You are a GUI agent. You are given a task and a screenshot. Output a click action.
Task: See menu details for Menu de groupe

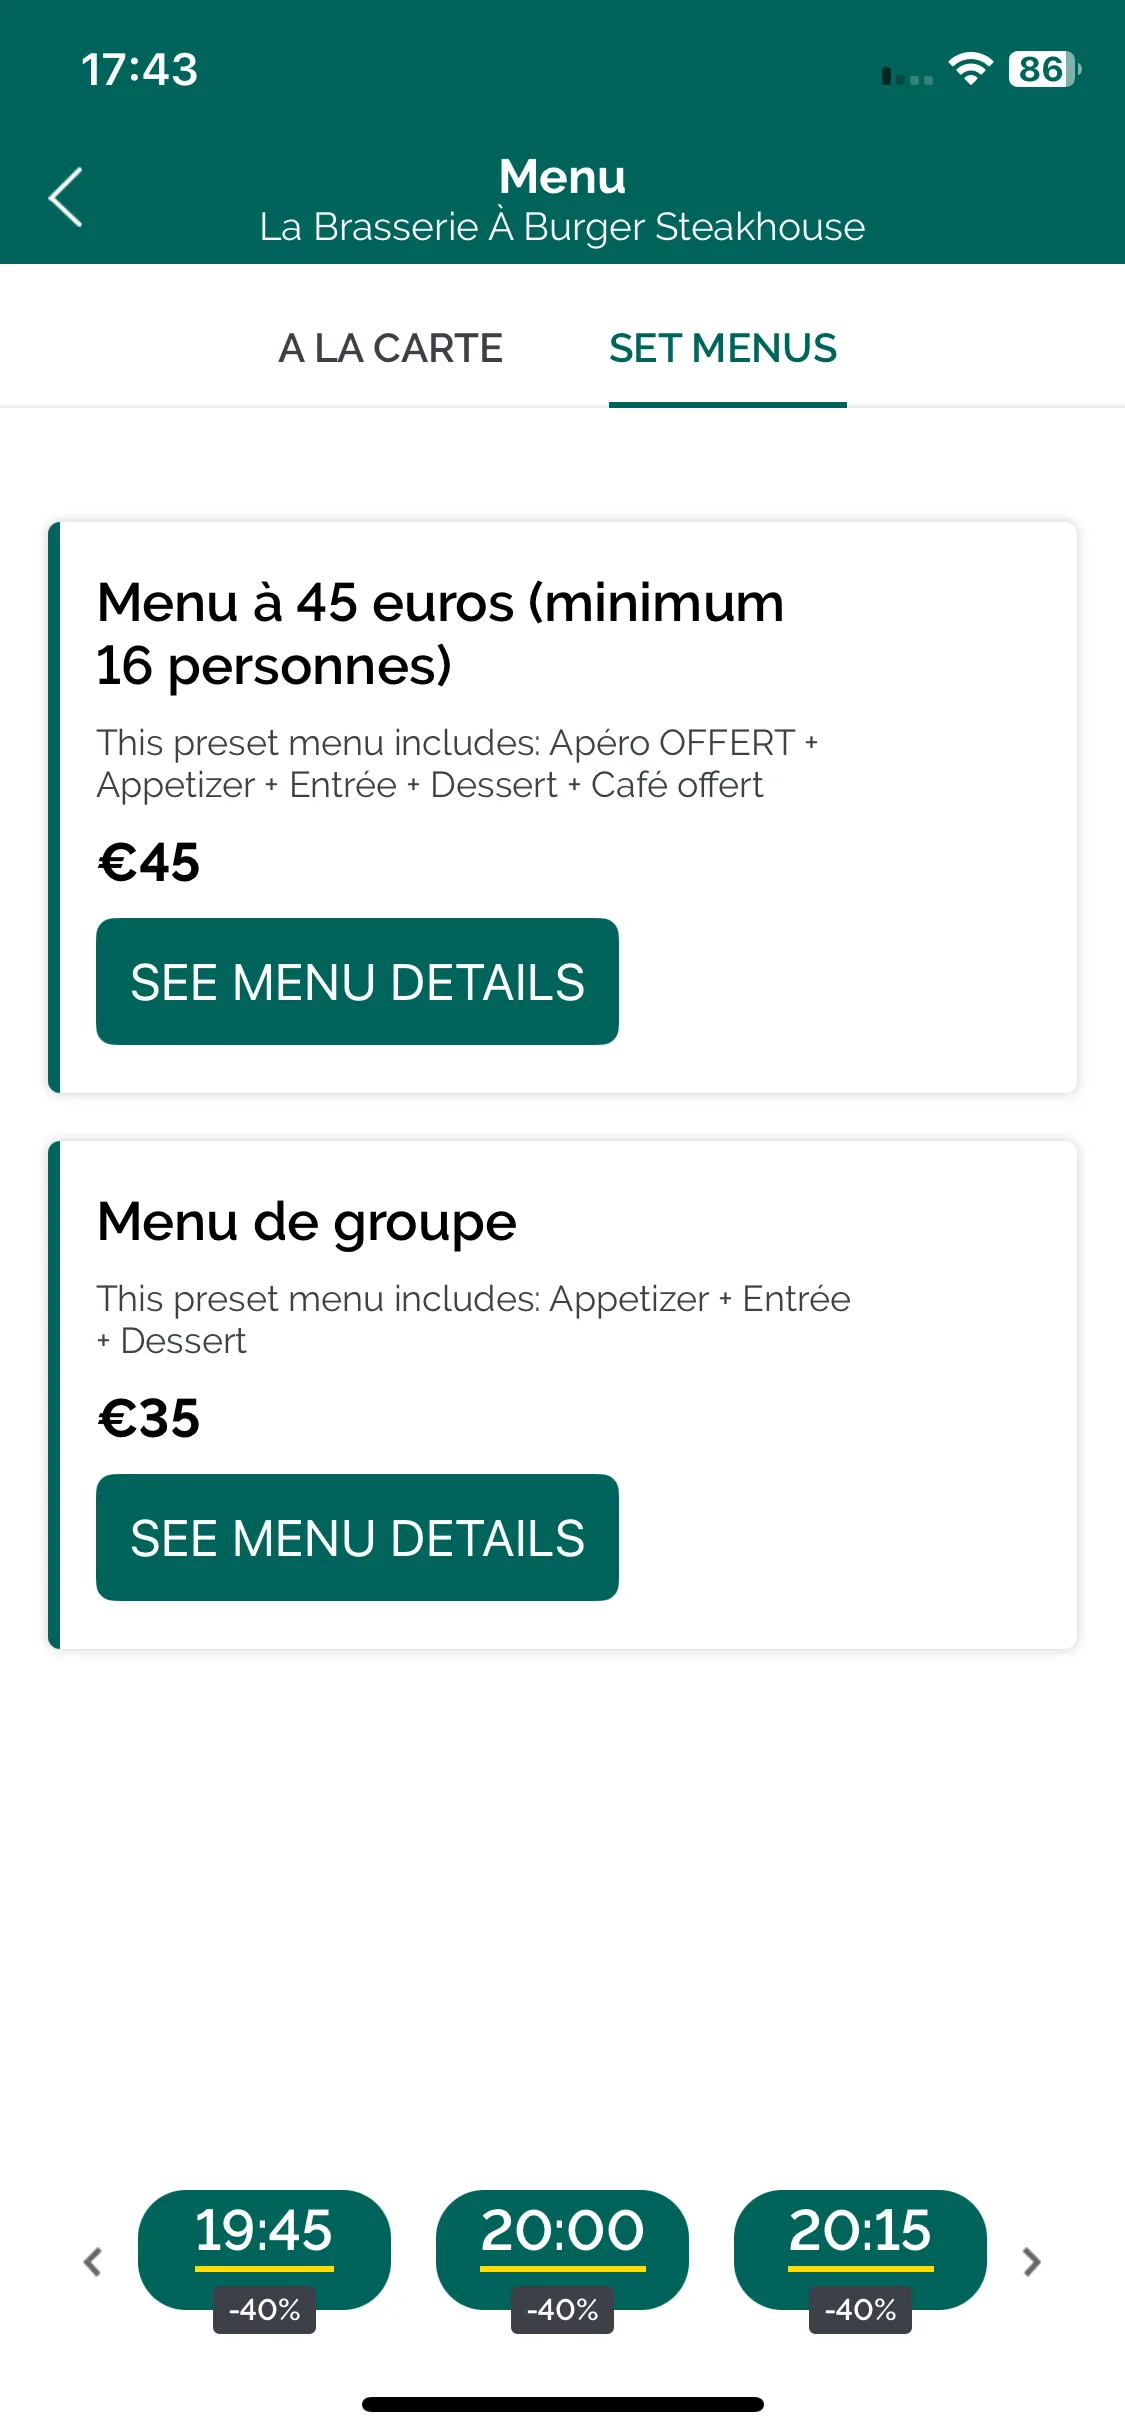pos(357,1537)
